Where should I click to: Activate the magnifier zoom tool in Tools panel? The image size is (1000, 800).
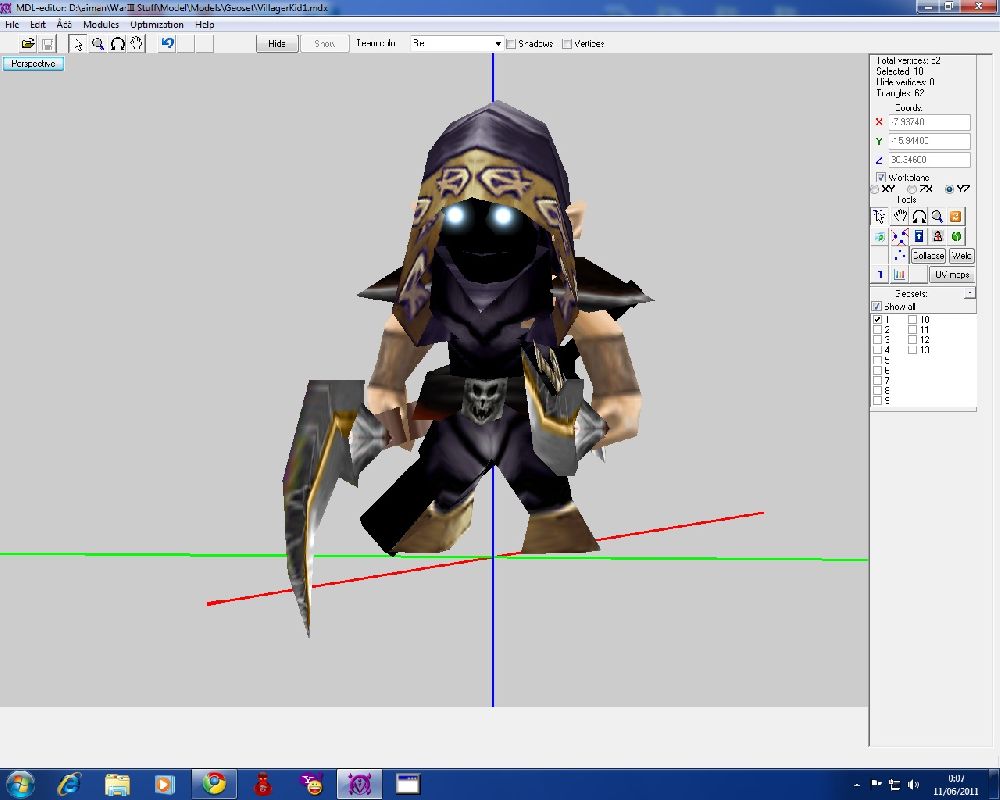point(937,216)
